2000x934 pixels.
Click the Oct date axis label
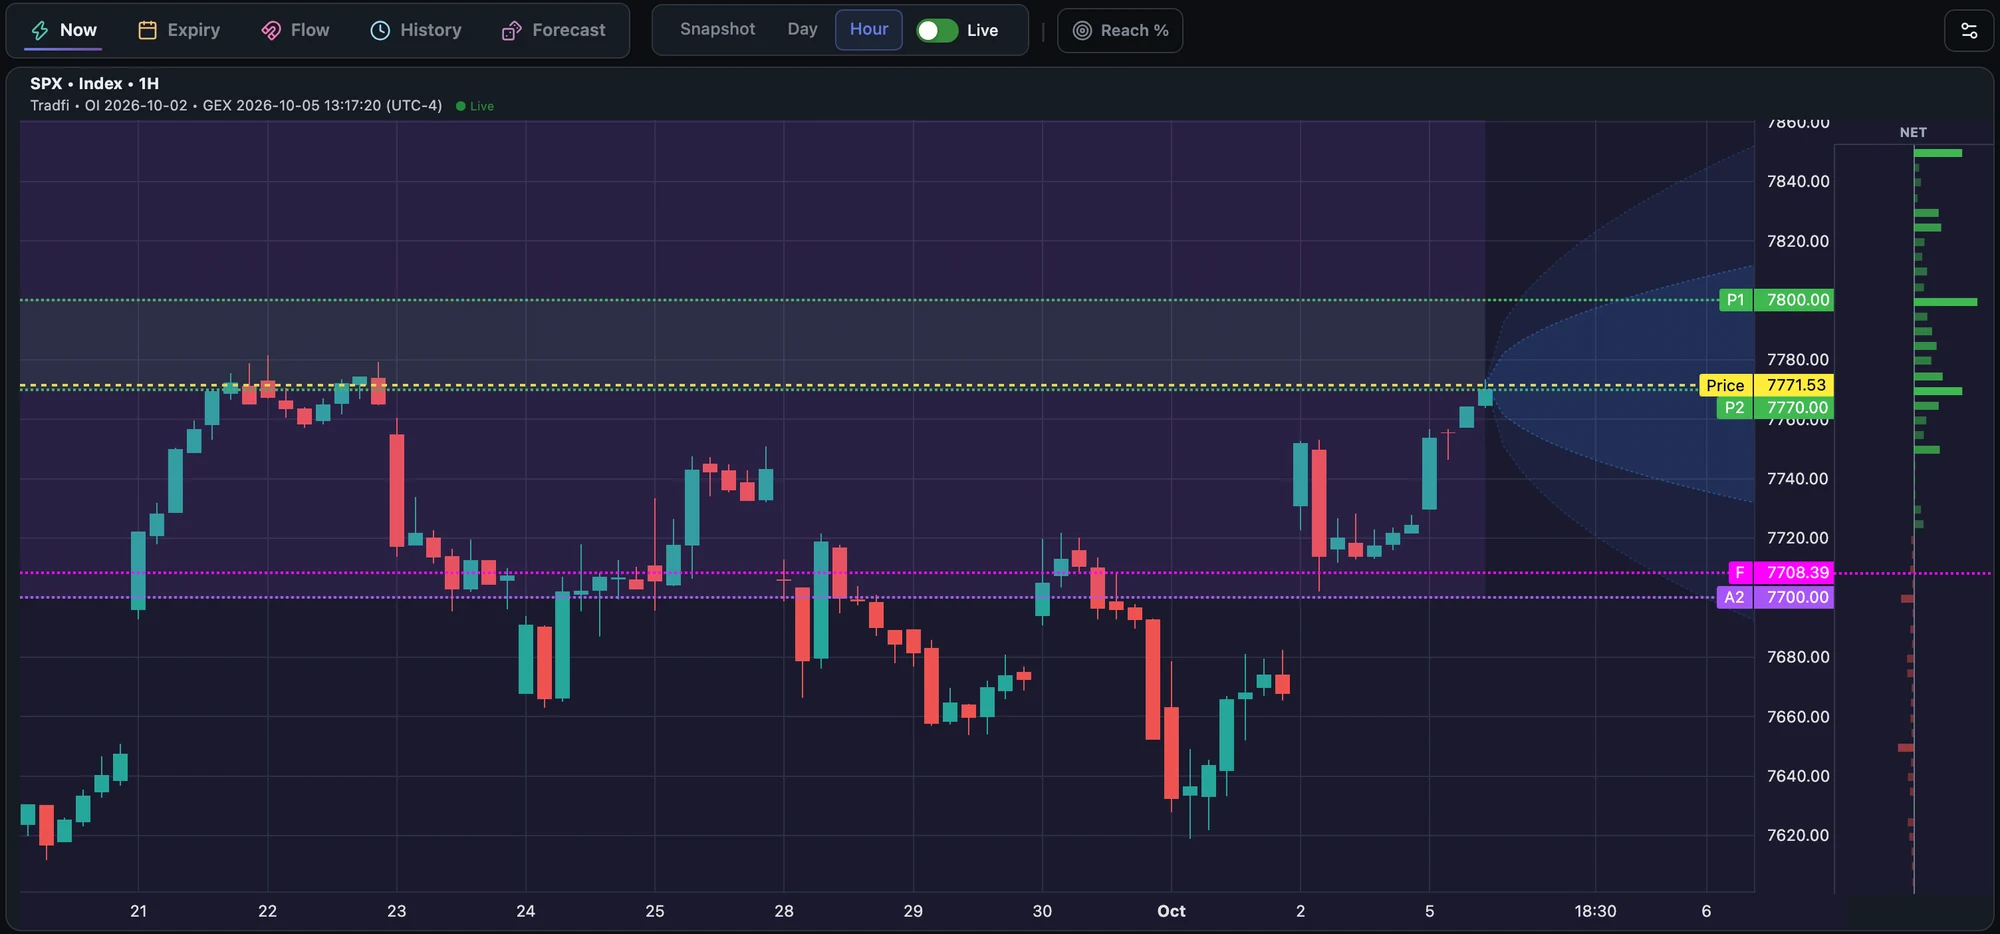1171,911
